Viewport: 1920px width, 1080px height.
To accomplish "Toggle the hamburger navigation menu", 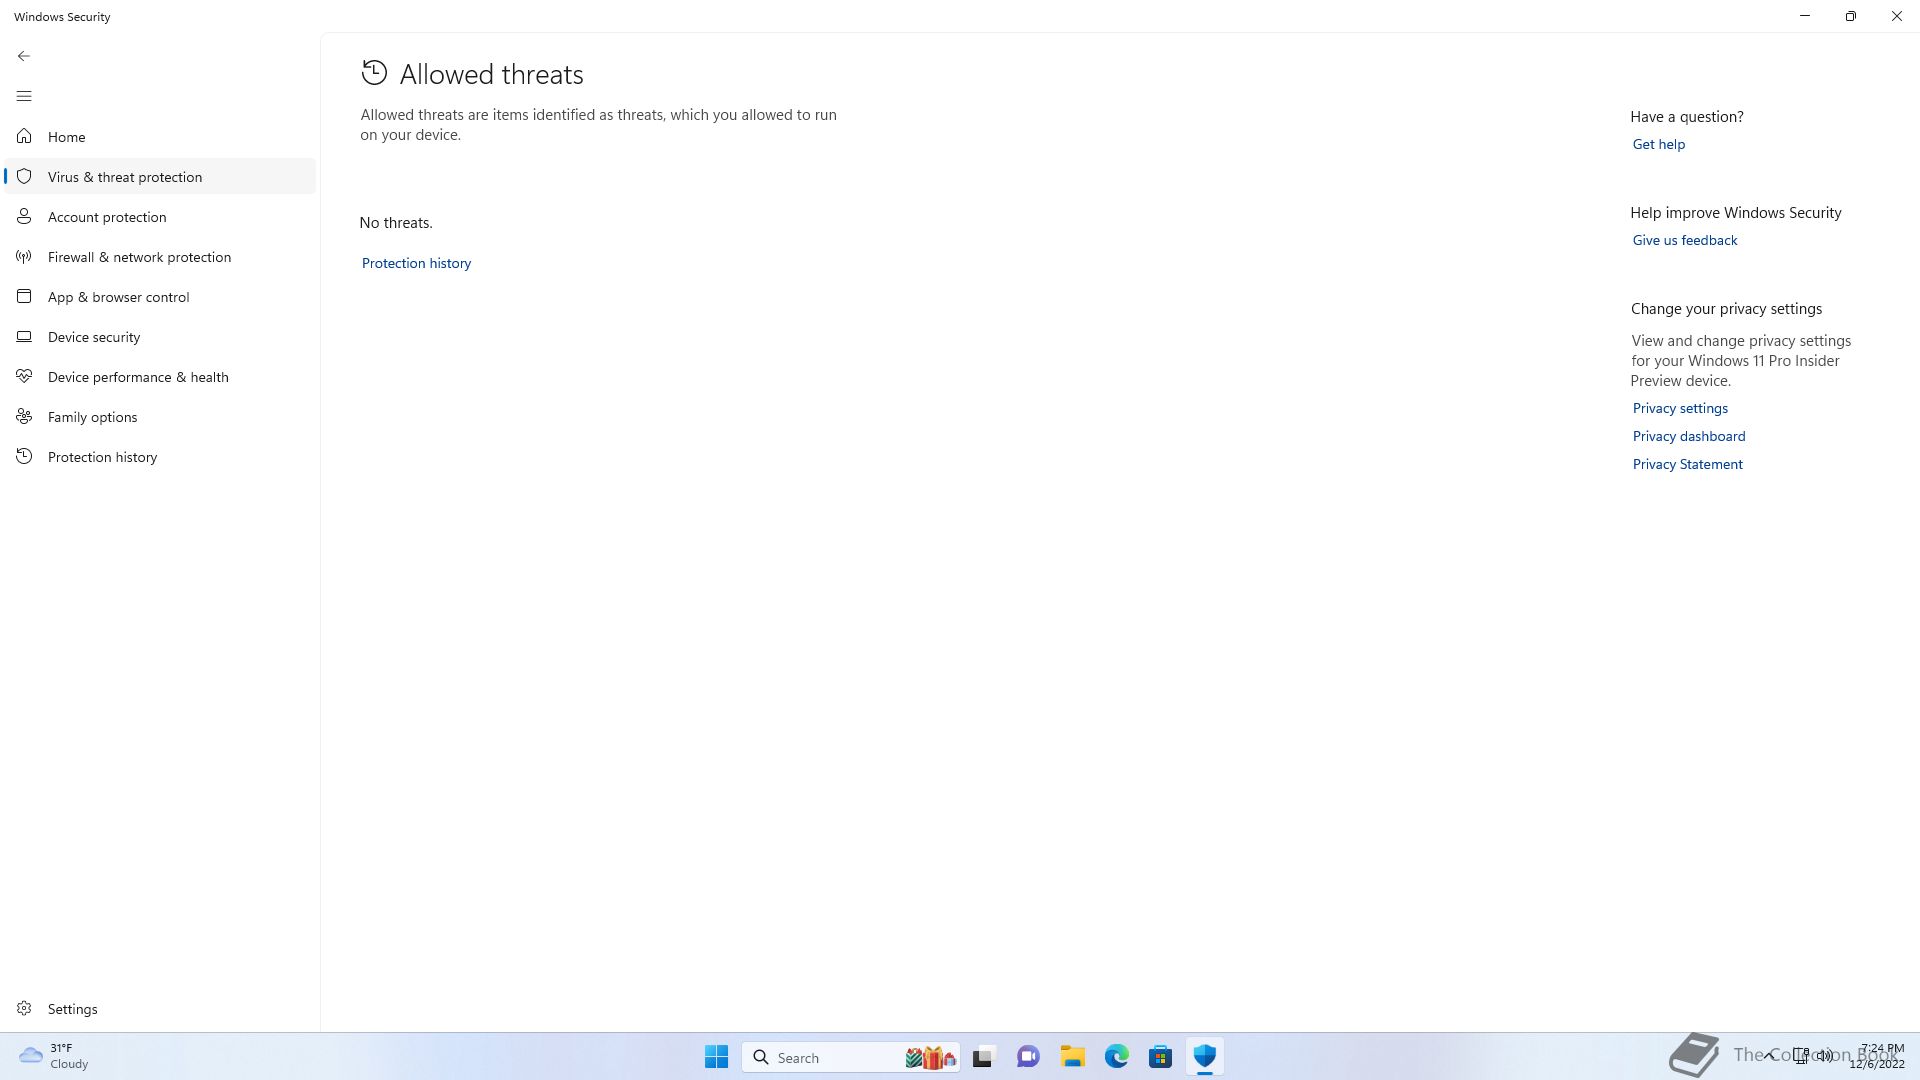I will 24,96.
